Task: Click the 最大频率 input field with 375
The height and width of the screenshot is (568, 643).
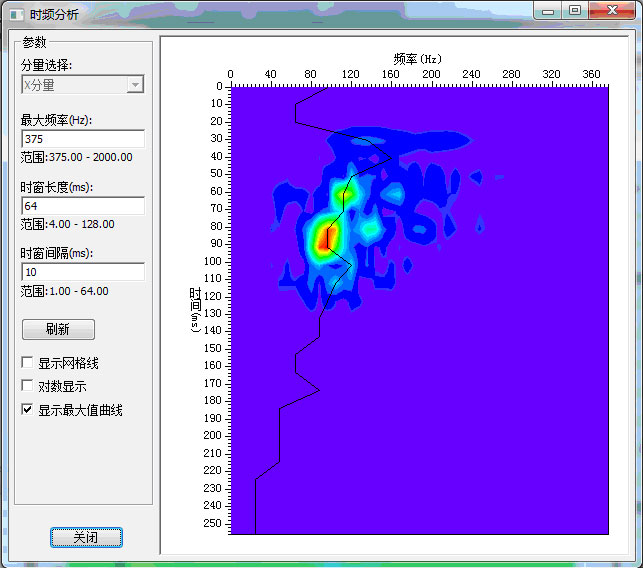Action: (x=82, y=139)
